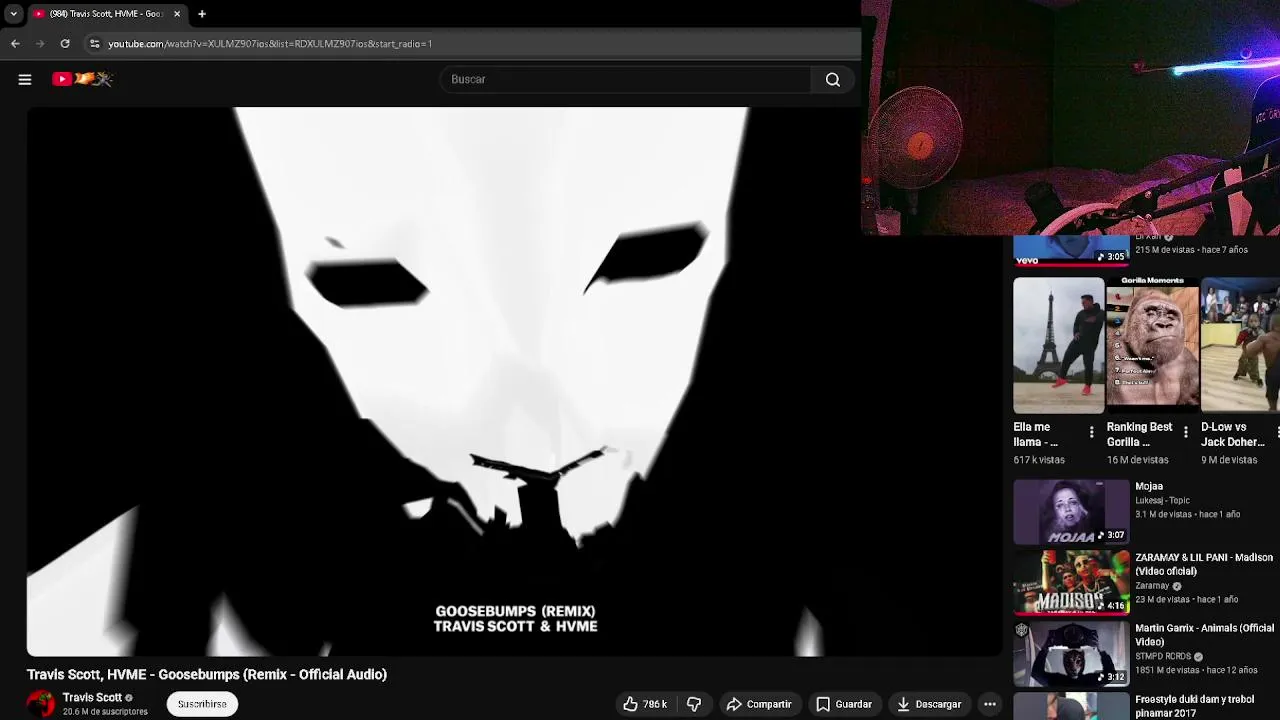Open more actions ellipsis menu
The height and width of the screenshot is (720, 1280).
(989, 704)
